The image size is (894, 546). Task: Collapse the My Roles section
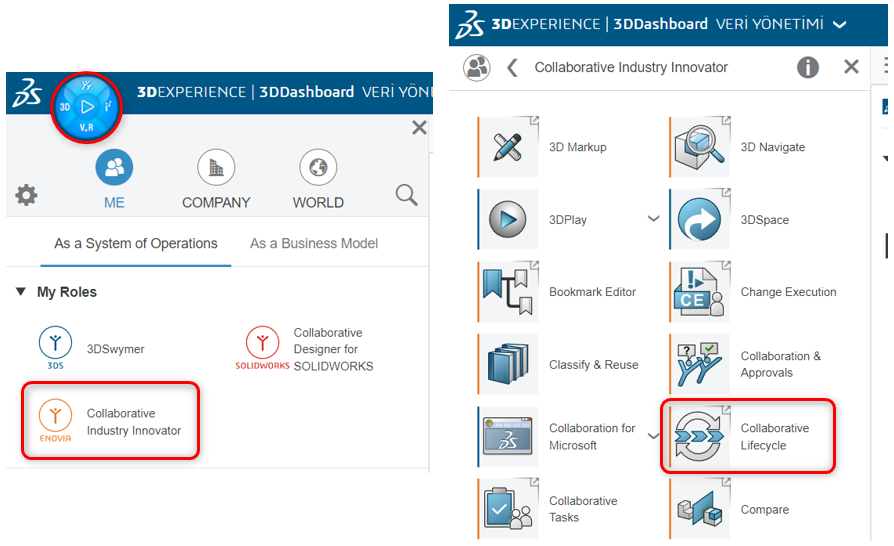pyautogui.click(x=21, y=291)
